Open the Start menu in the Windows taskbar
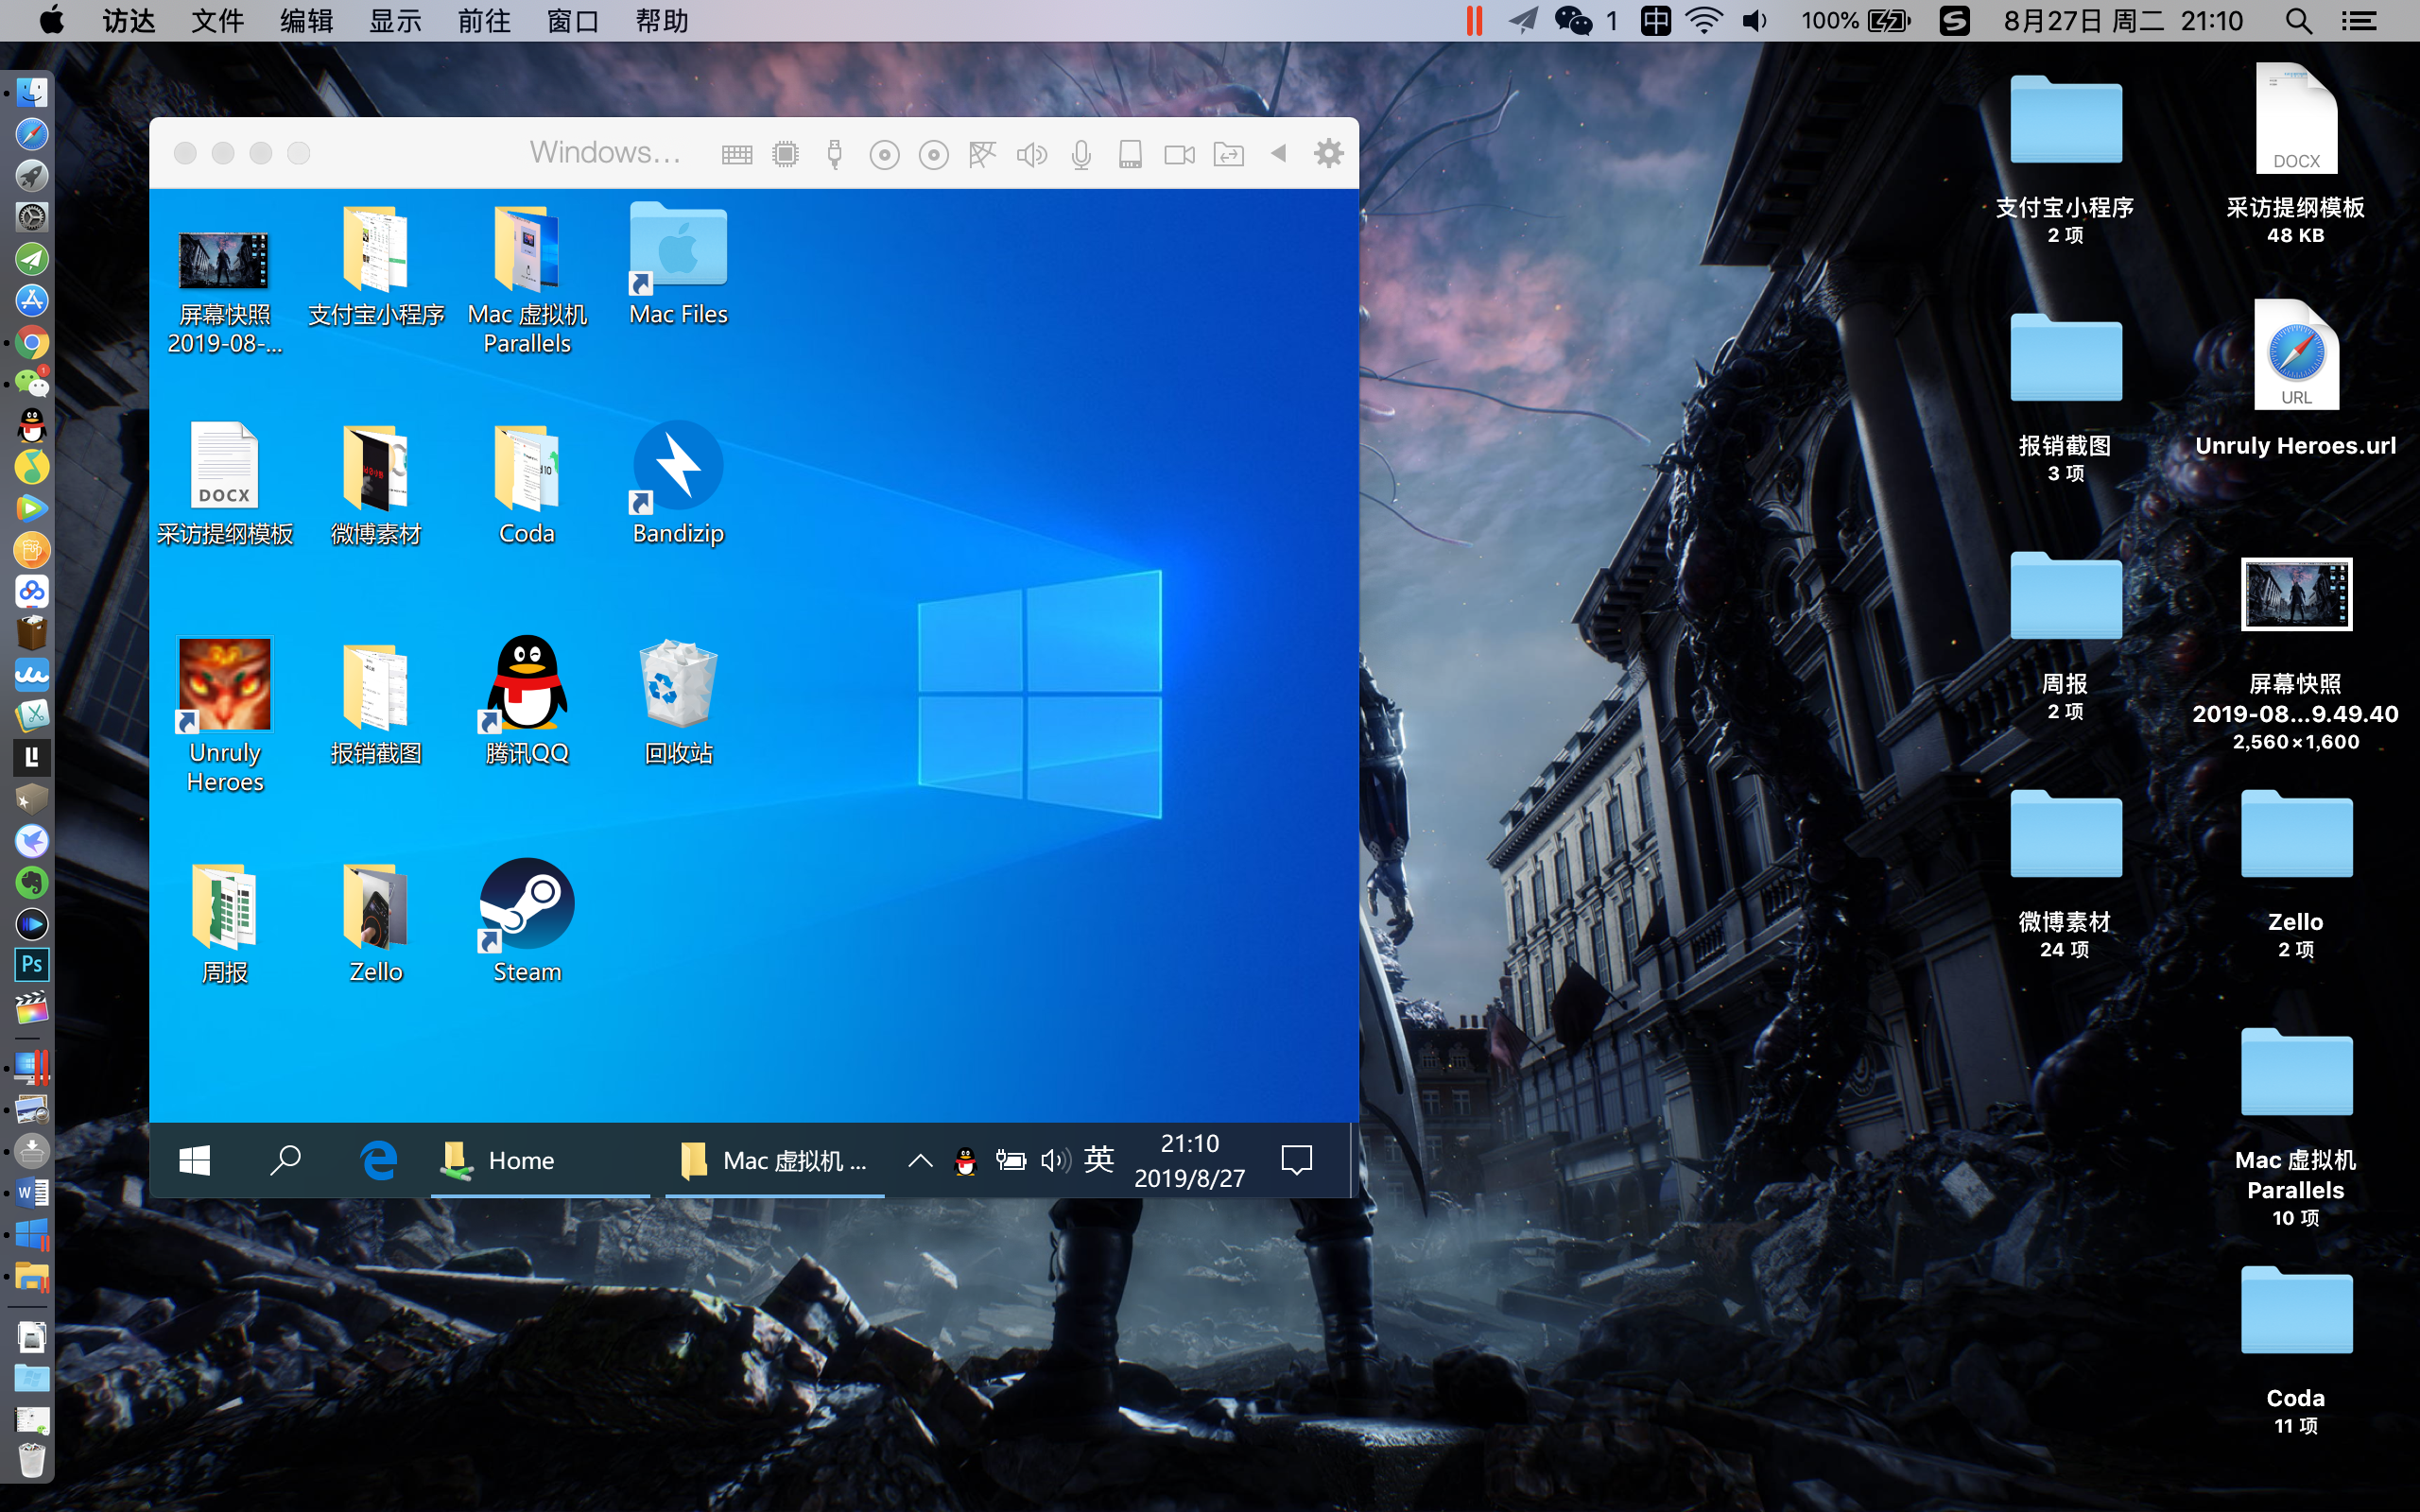2420x1512 pixels. click(x=194, y=1160)
